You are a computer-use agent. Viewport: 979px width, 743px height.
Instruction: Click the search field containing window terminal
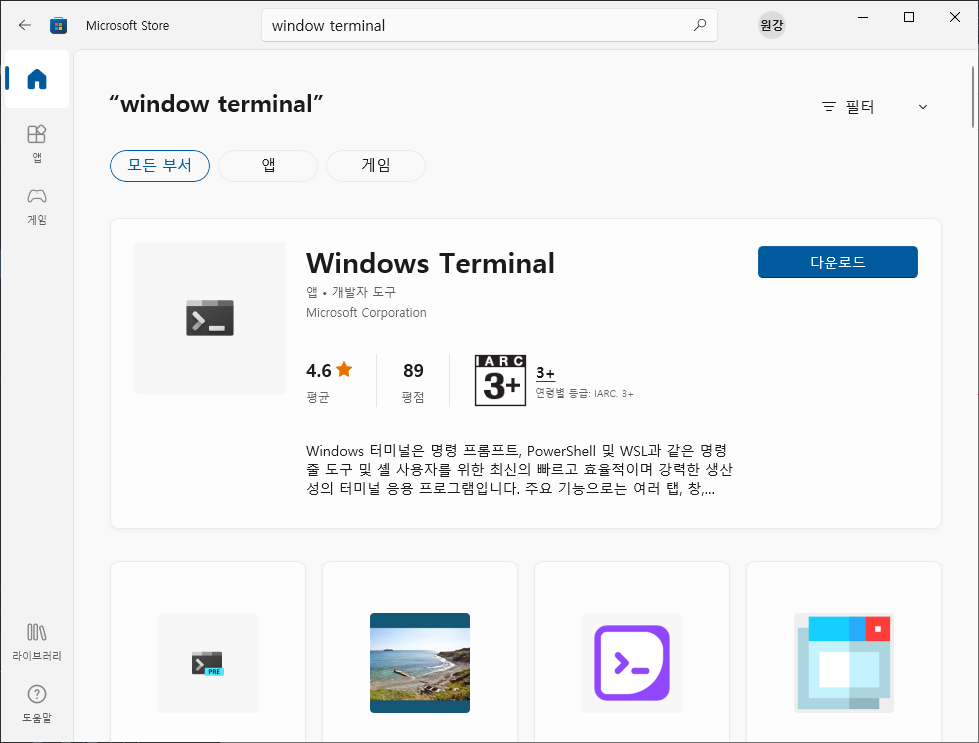tap(489, 25)
